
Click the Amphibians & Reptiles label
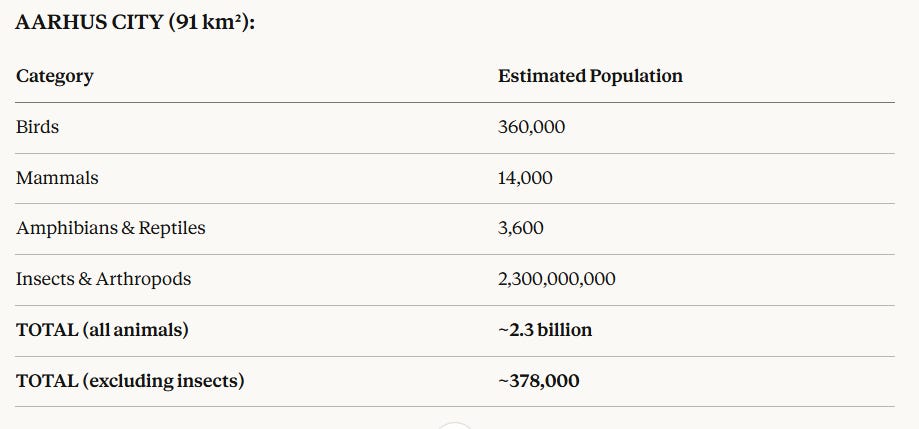click(111, 228)
